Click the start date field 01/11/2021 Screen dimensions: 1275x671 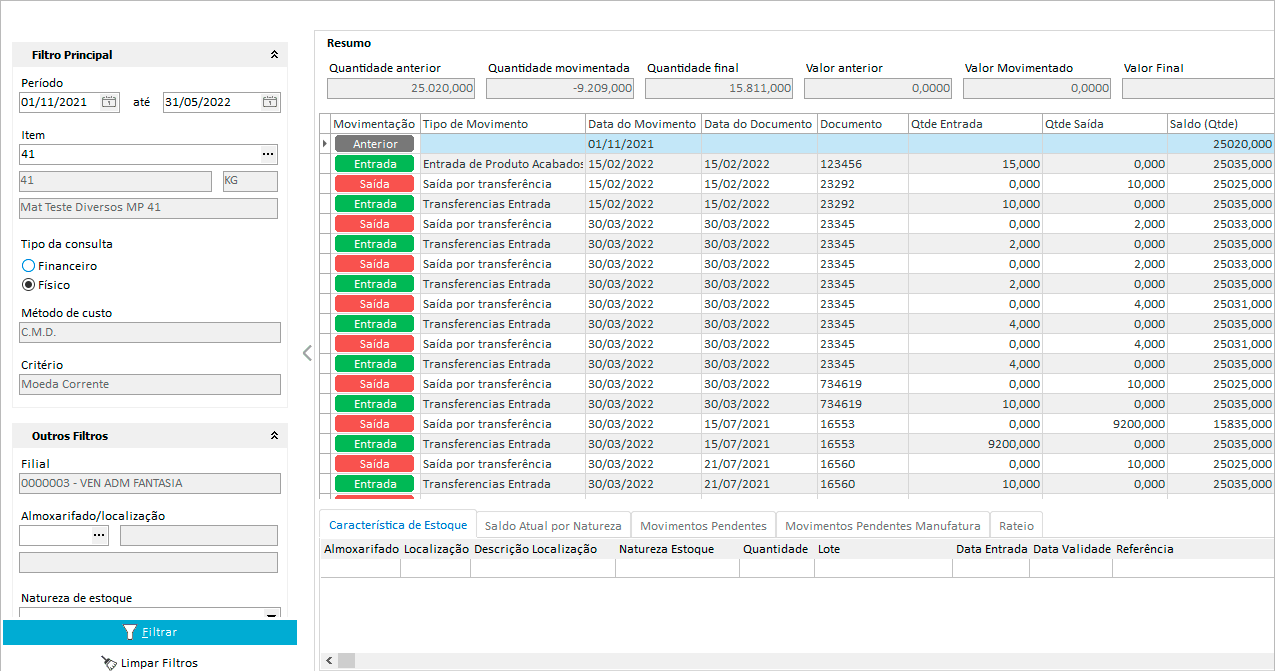click(x=60, y=102)
